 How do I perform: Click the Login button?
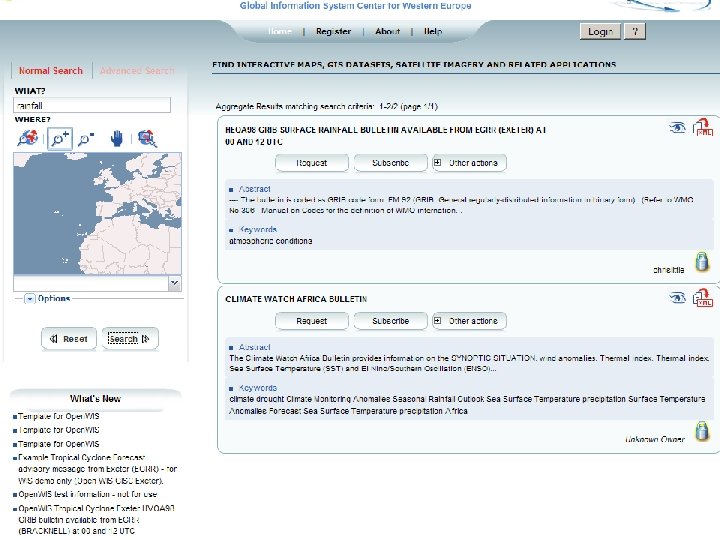click(x=600, y=32)
